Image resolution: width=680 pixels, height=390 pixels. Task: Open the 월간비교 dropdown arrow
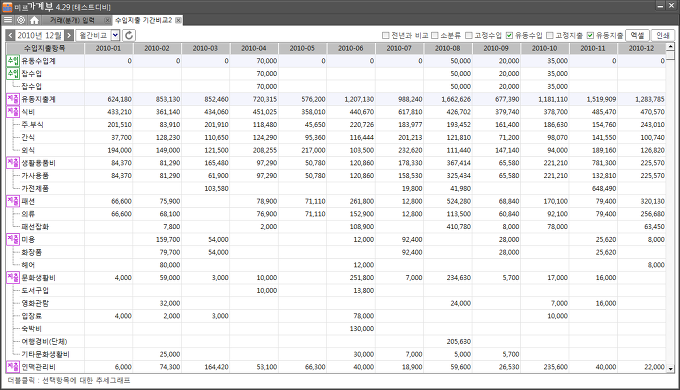[115, 35]
